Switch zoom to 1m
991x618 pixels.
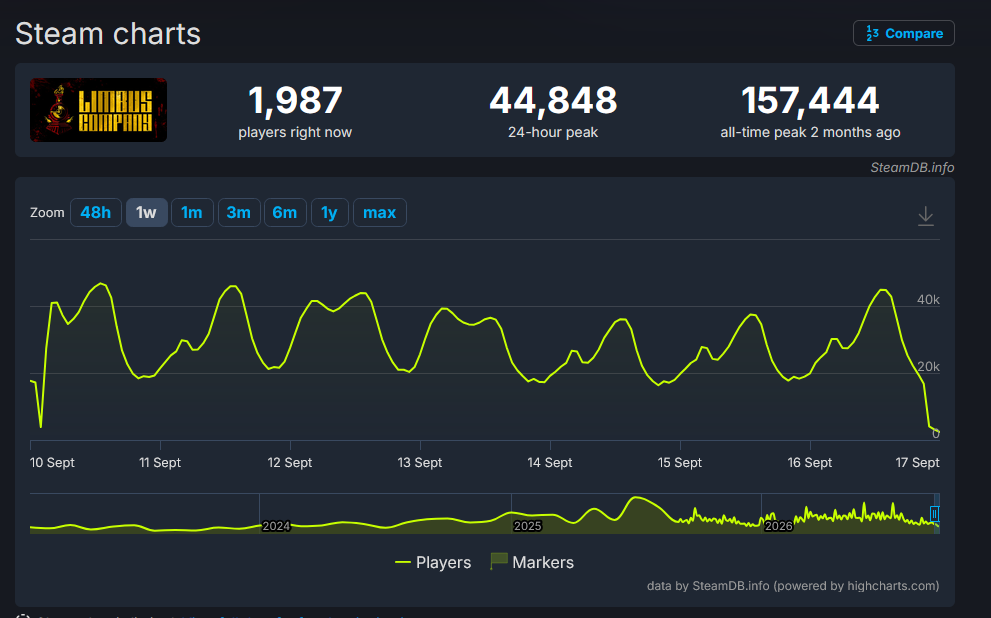coord(192,212)
